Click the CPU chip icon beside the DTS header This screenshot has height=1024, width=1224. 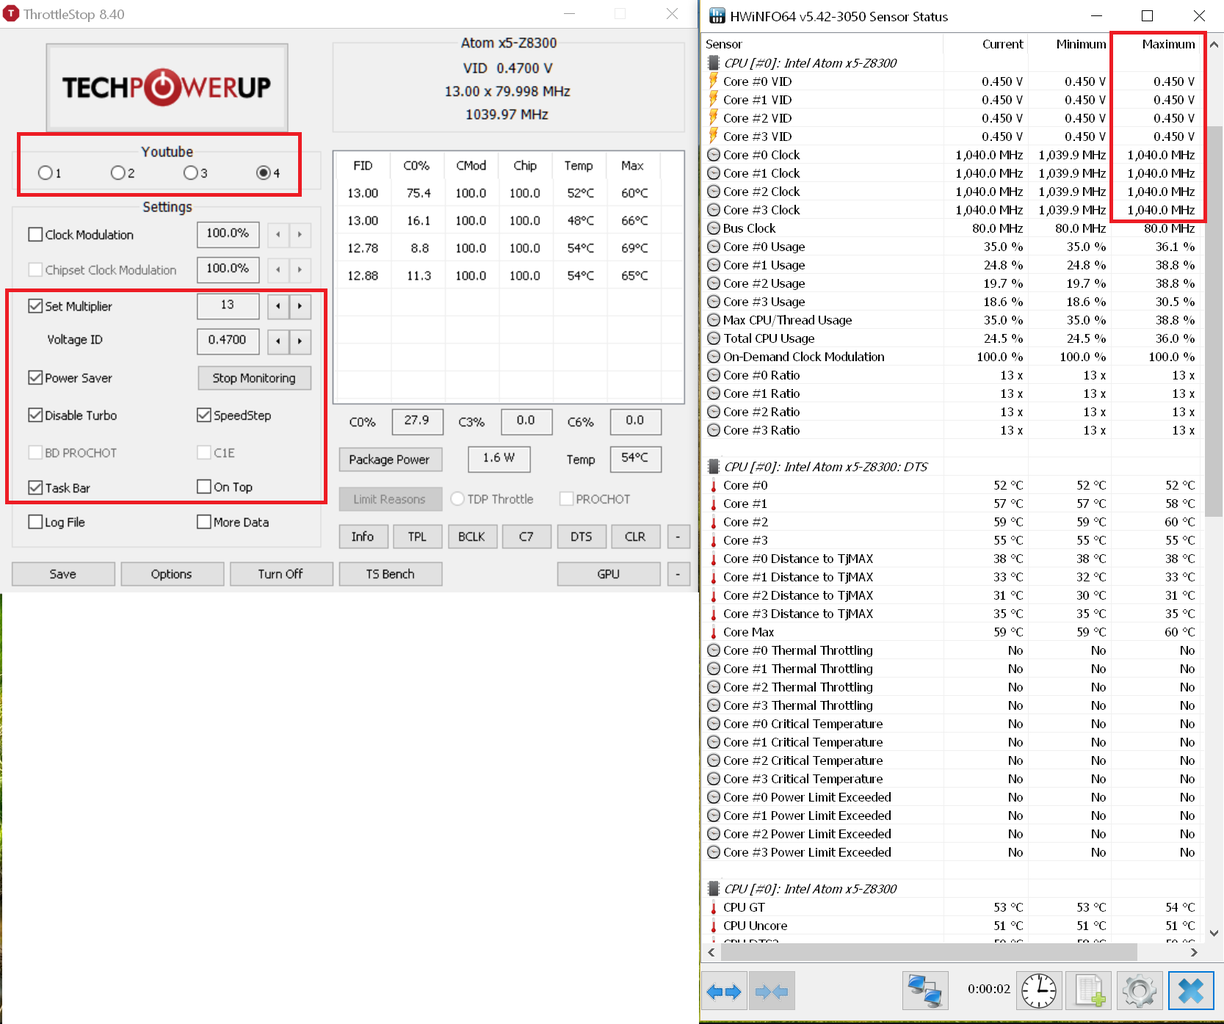click(x=714, y=467)
